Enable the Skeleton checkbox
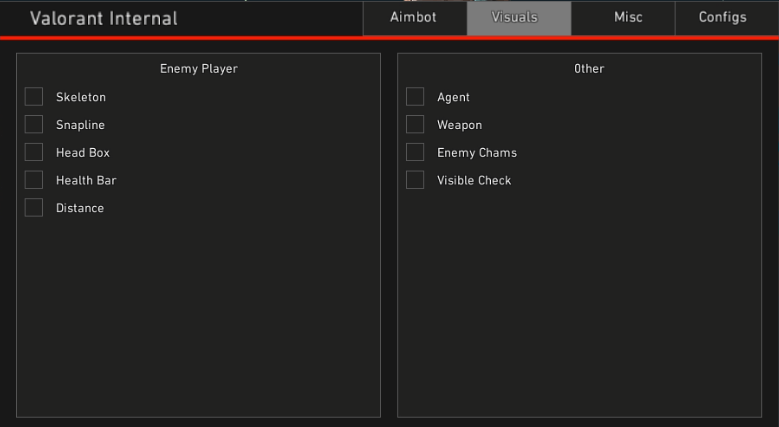Screen dimensions: 779x427 tap(34, 97)
